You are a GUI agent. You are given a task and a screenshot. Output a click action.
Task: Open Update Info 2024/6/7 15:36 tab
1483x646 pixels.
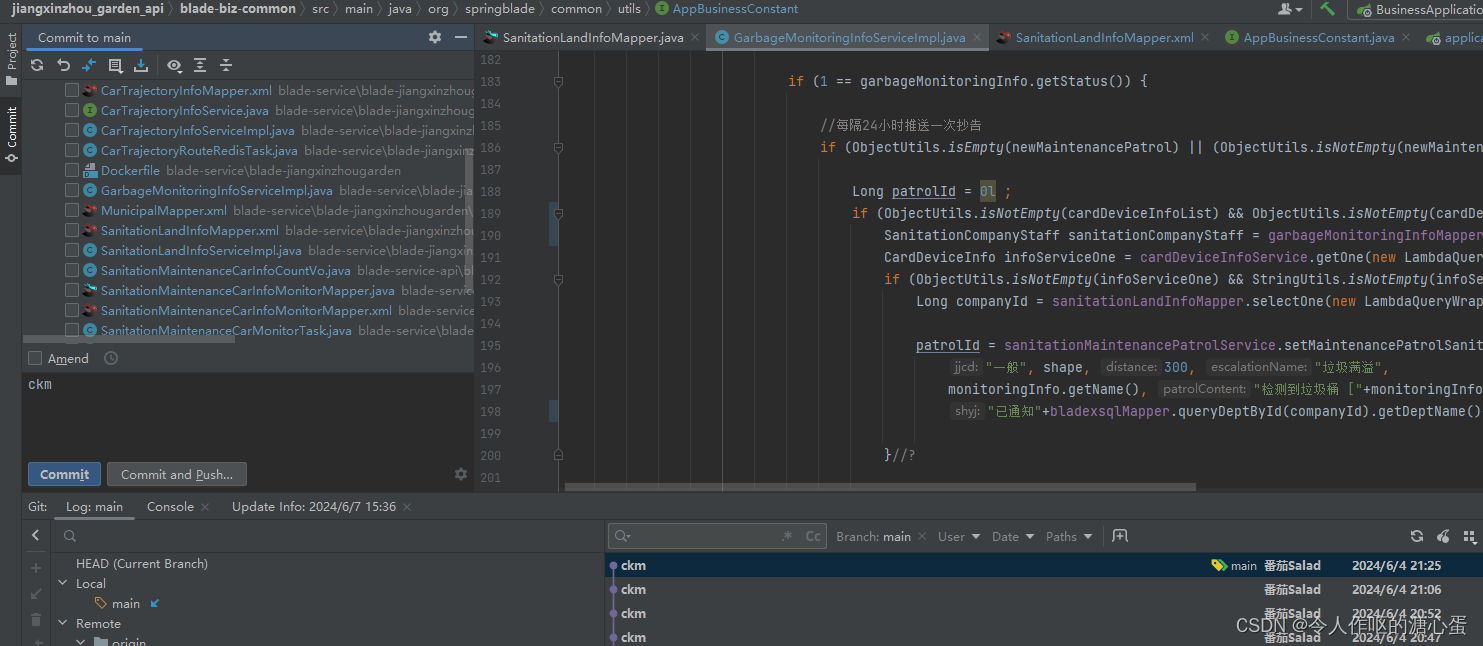coord(314,506)
